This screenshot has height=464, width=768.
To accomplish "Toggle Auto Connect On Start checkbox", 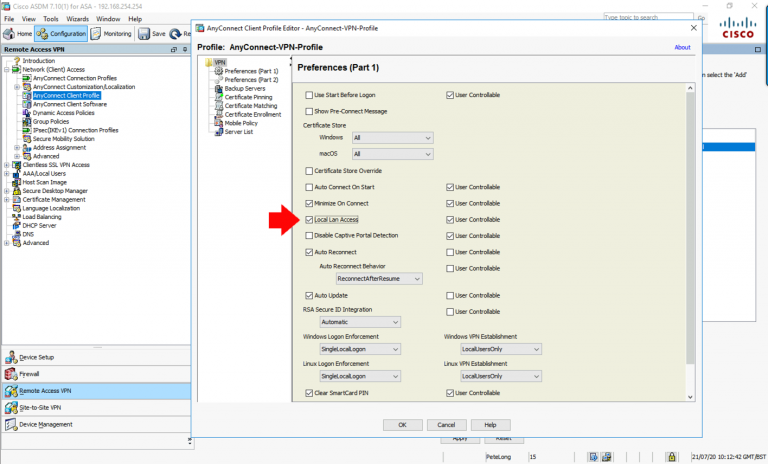I will pos(309,187).
